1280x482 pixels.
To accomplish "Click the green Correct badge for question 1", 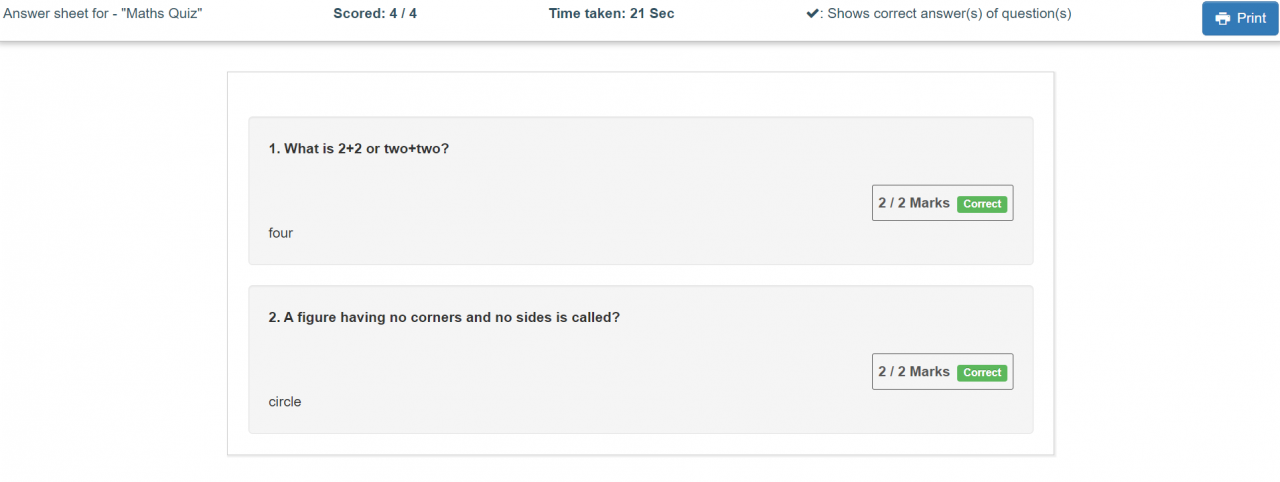I will (982, 204).
